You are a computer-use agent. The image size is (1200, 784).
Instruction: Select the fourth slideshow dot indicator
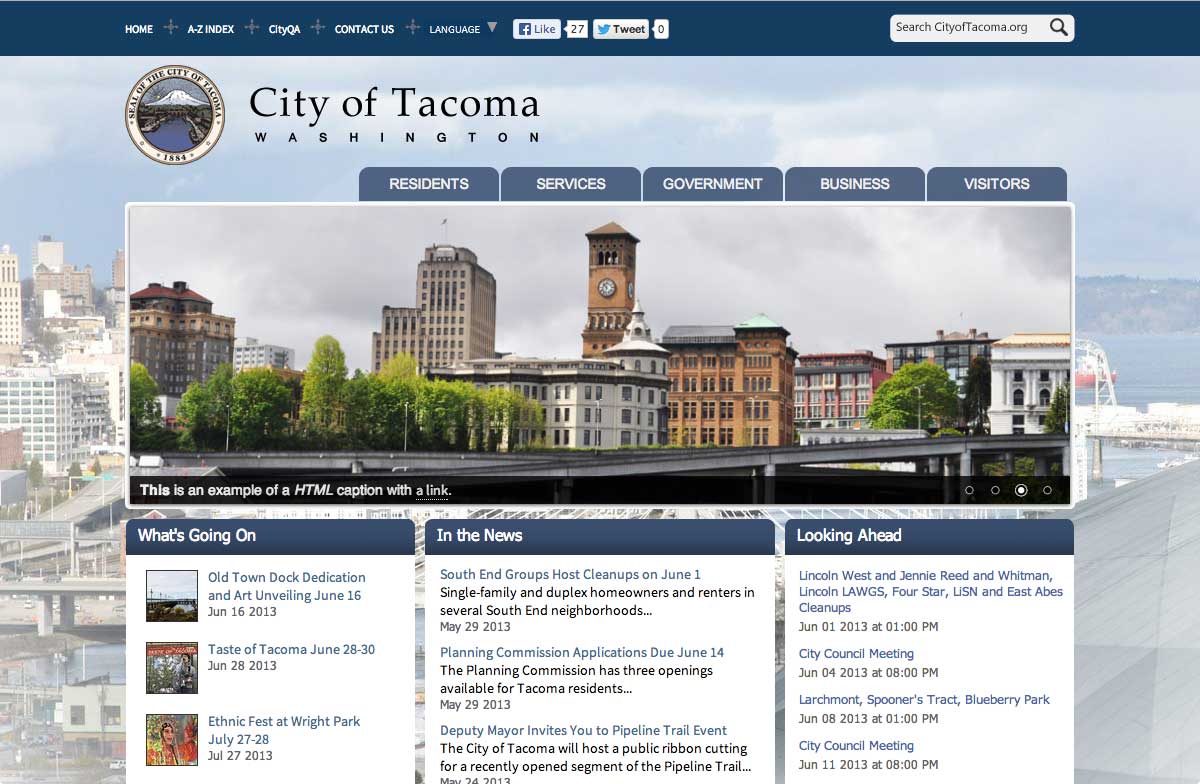click(1047, 490)
